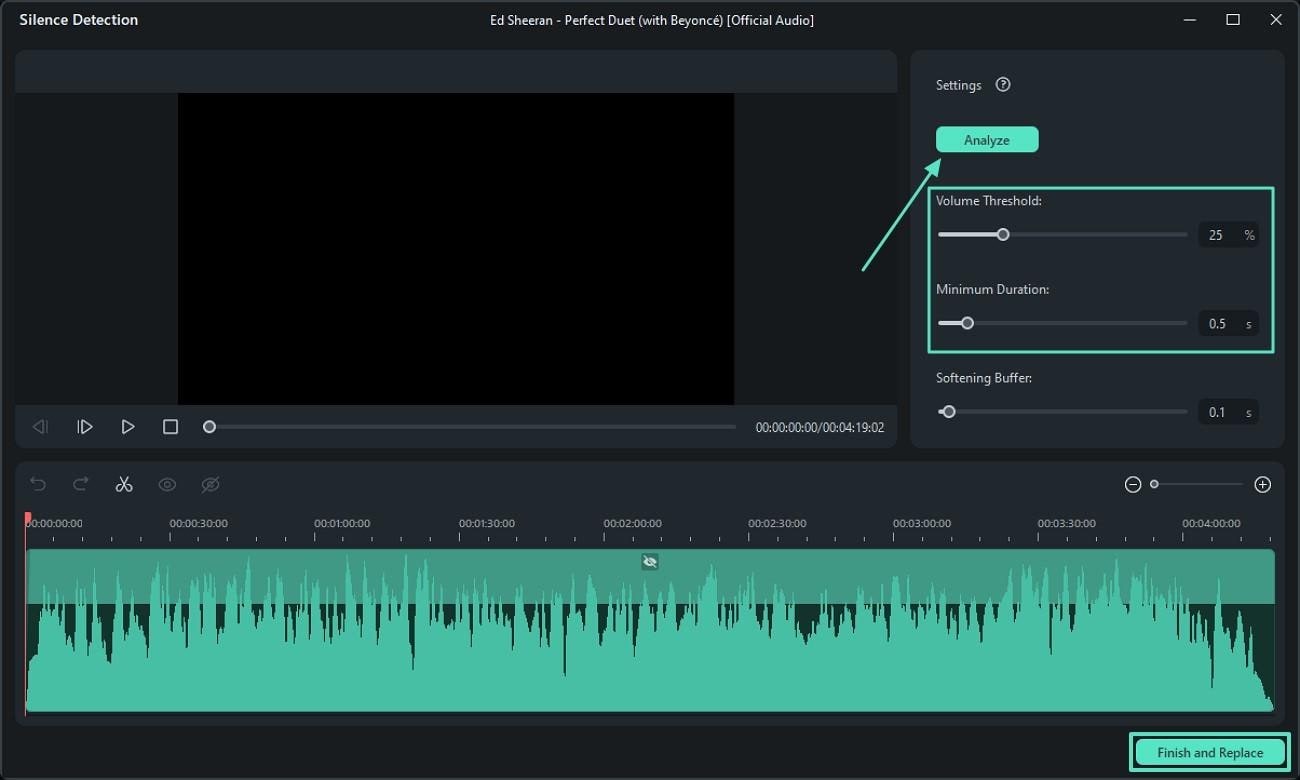Step forward one frame in preview
Screen dimensions: 1300x780
(85, 427)
